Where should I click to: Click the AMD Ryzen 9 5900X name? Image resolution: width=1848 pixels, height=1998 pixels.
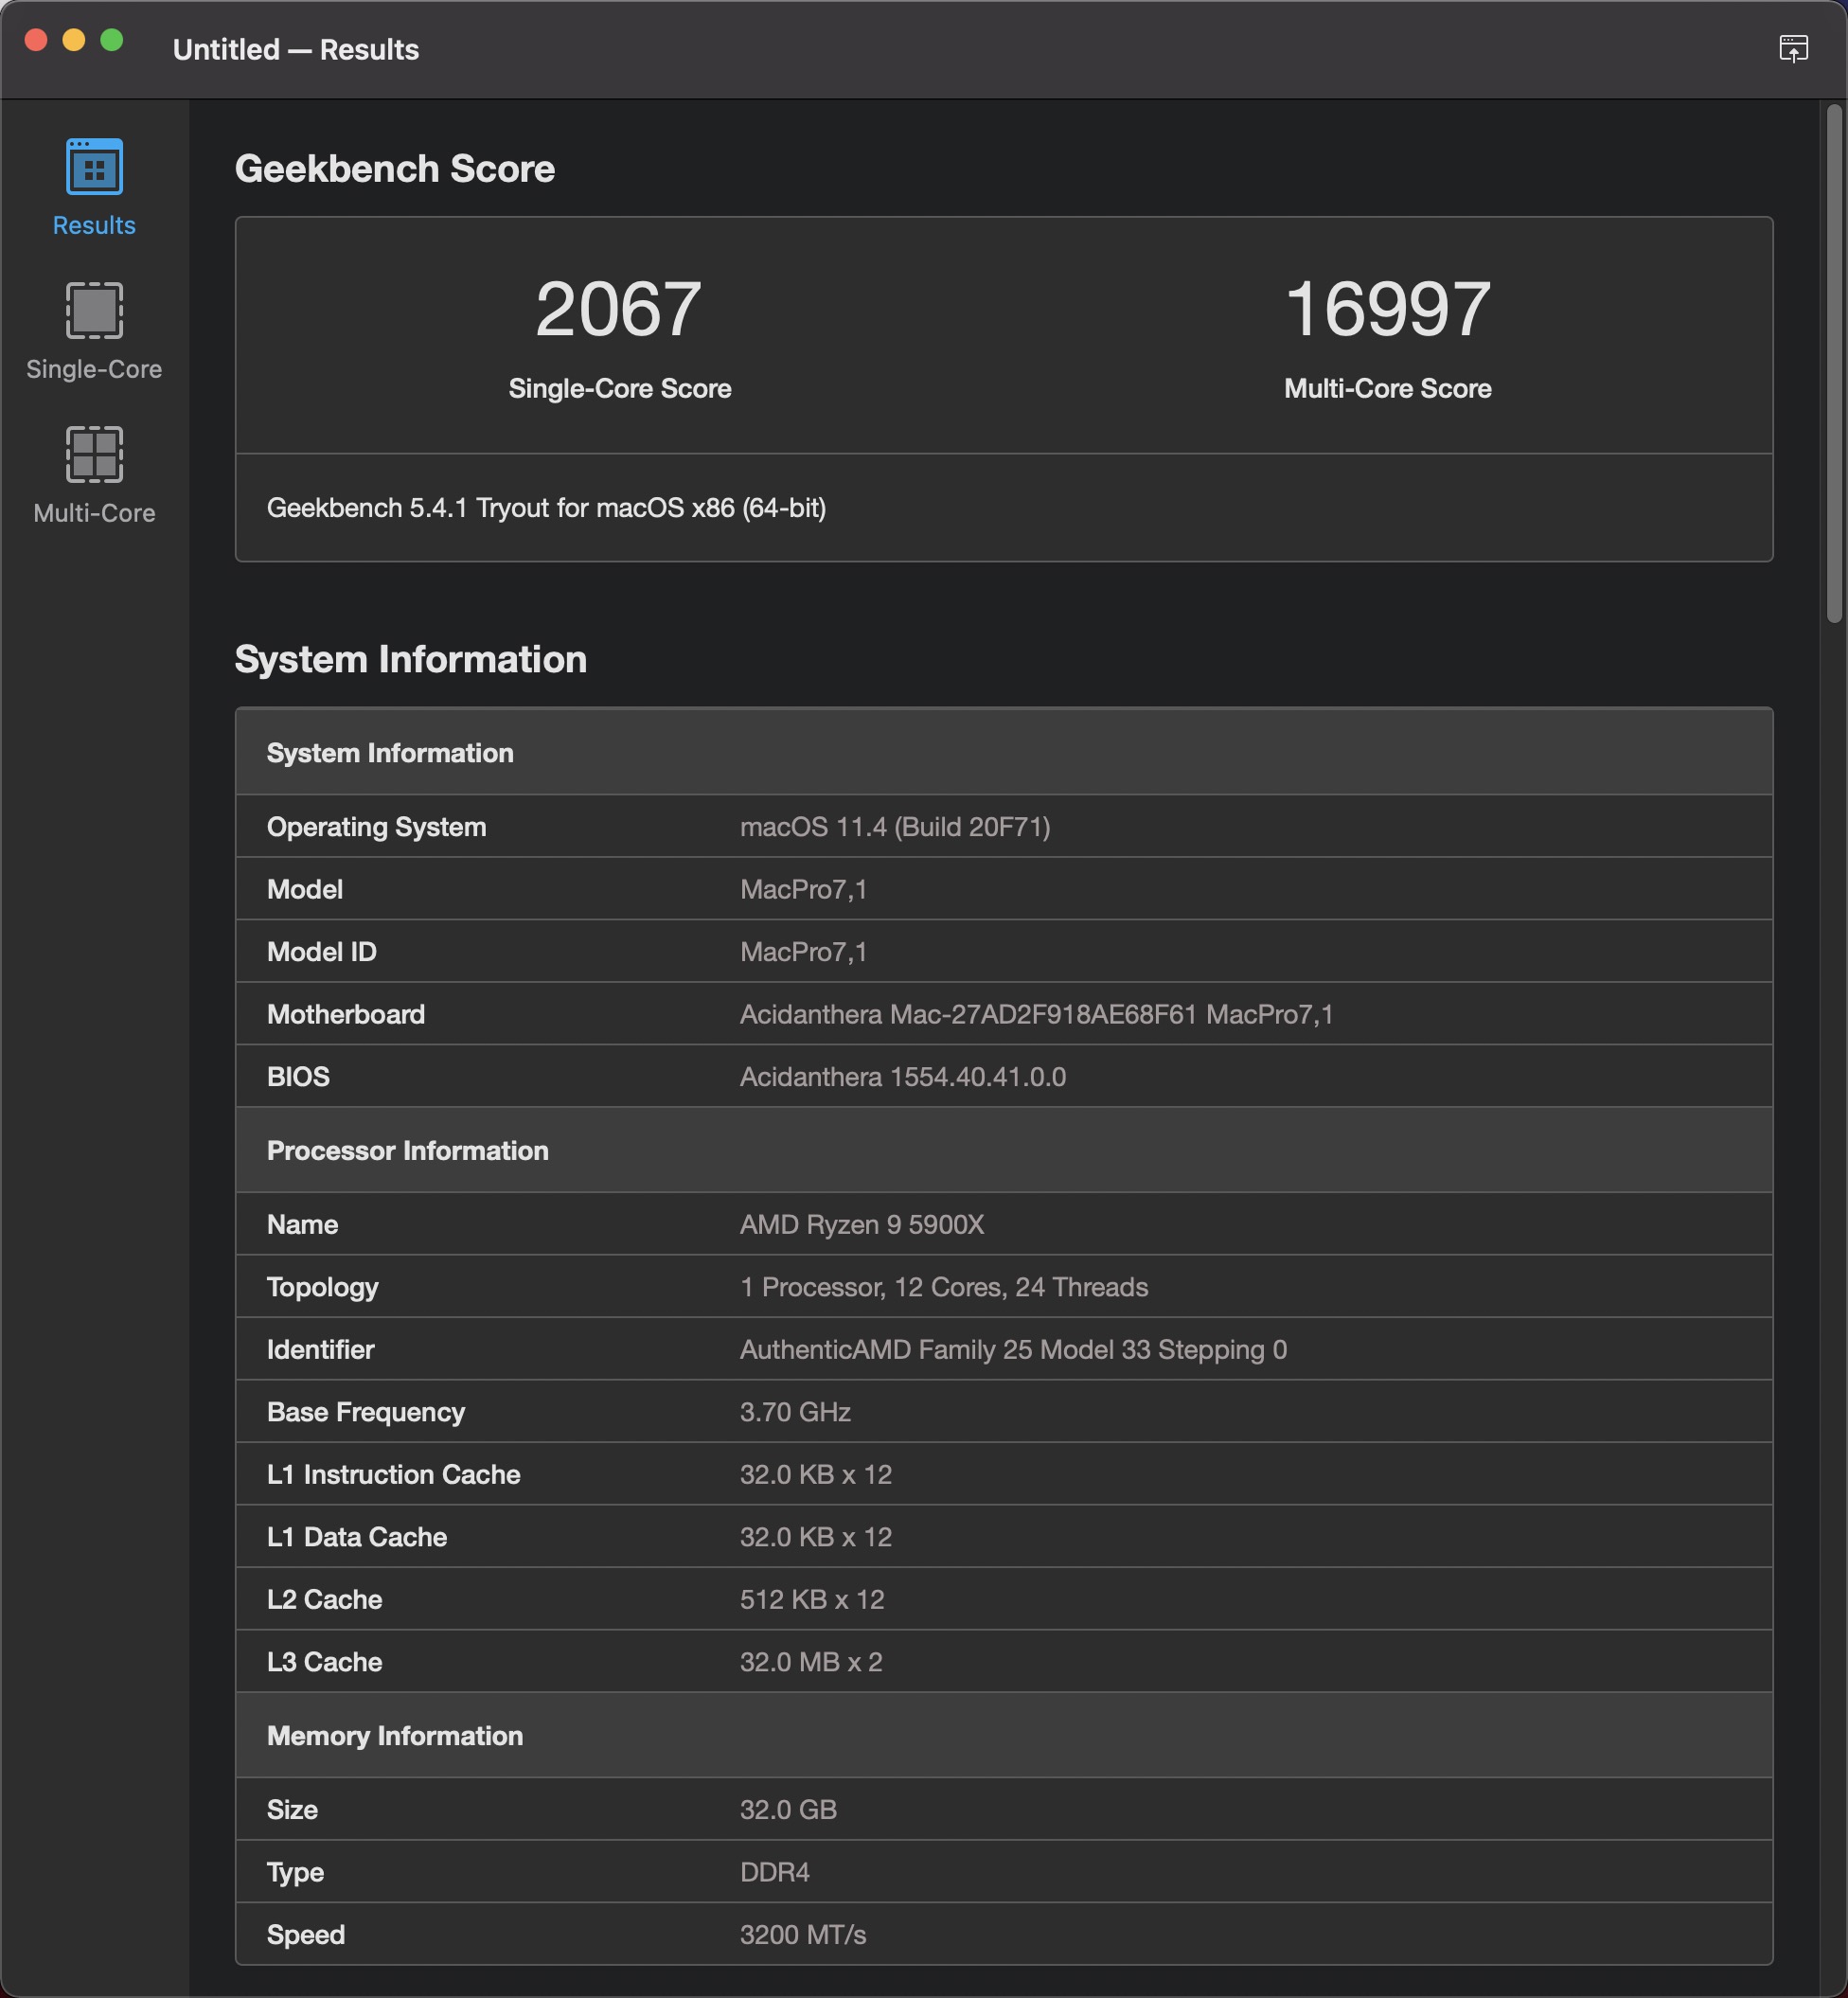coord(861,1224)
